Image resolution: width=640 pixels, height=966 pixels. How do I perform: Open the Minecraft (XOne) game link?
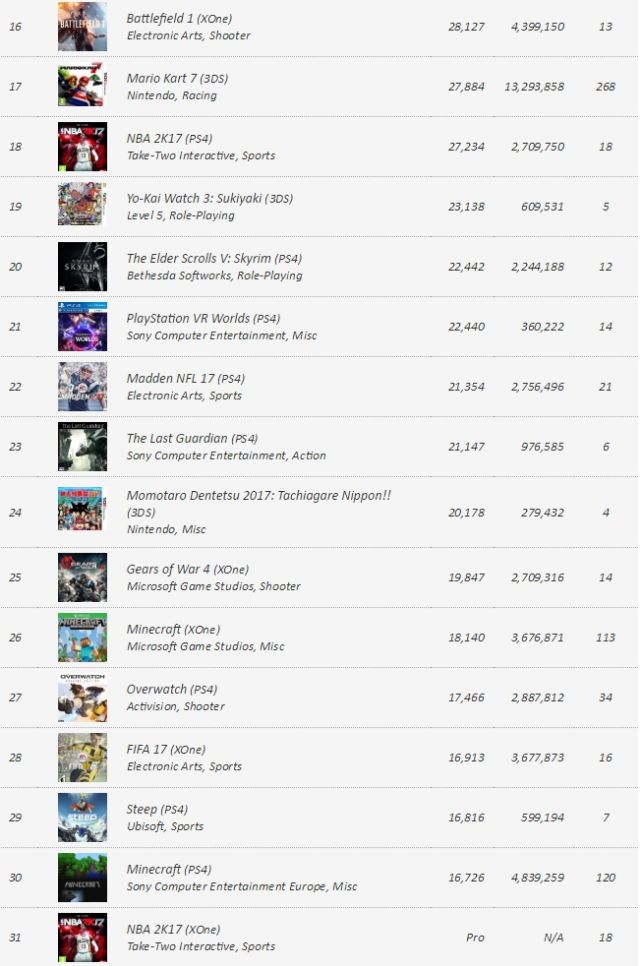(154, 630)
